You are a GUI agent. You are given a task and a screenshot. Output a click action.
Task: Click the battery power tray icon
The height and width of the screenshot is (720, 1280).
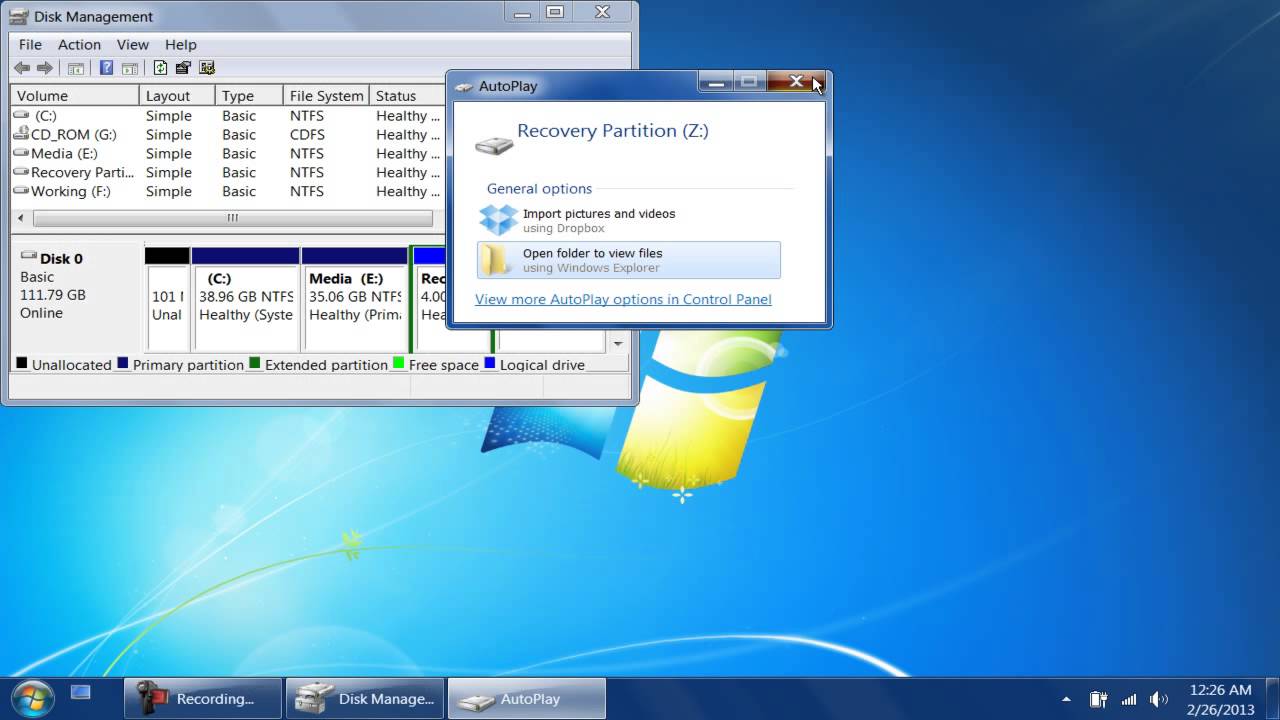1098,699
